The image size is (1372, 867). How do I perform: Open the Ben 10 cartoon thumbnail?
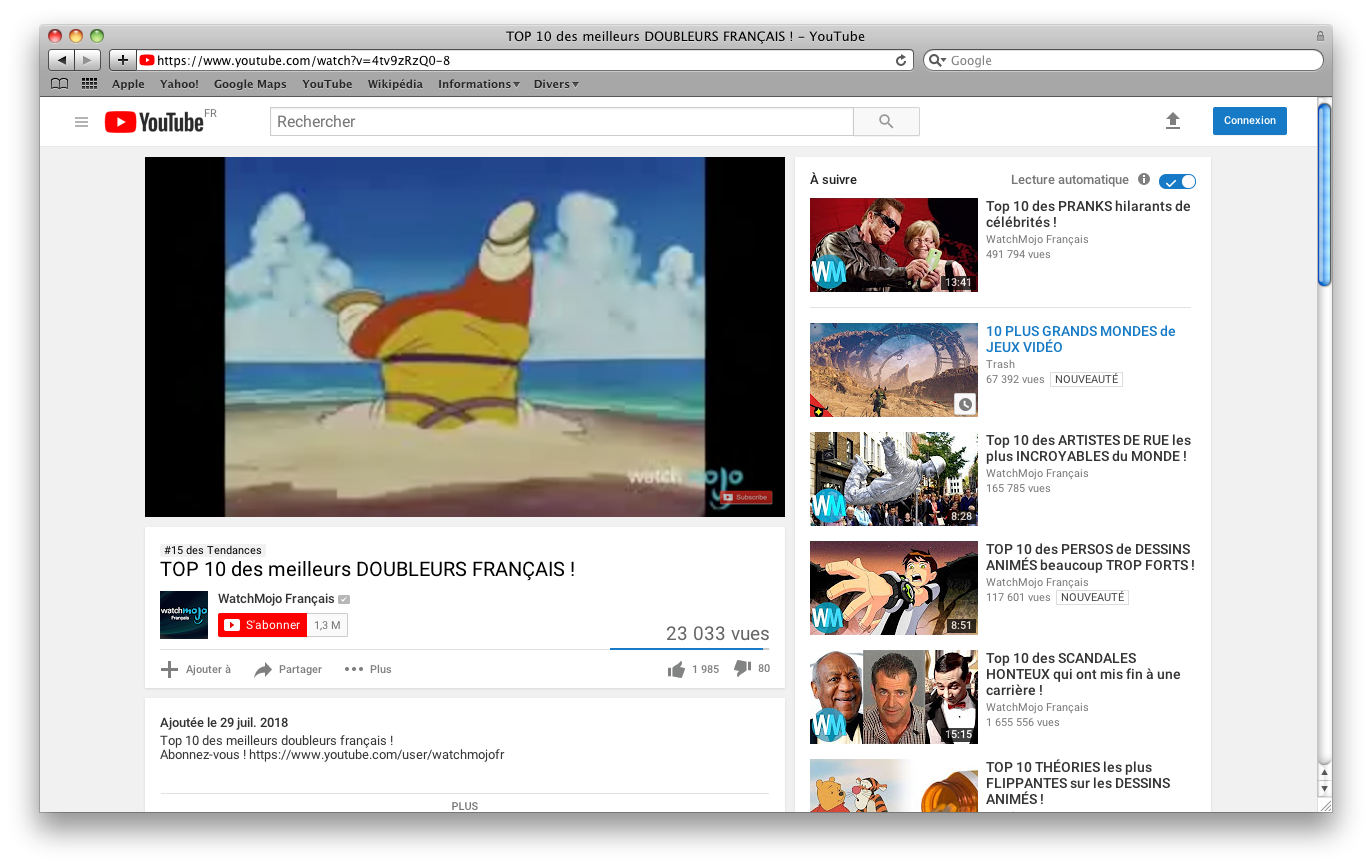click(894, 588)
